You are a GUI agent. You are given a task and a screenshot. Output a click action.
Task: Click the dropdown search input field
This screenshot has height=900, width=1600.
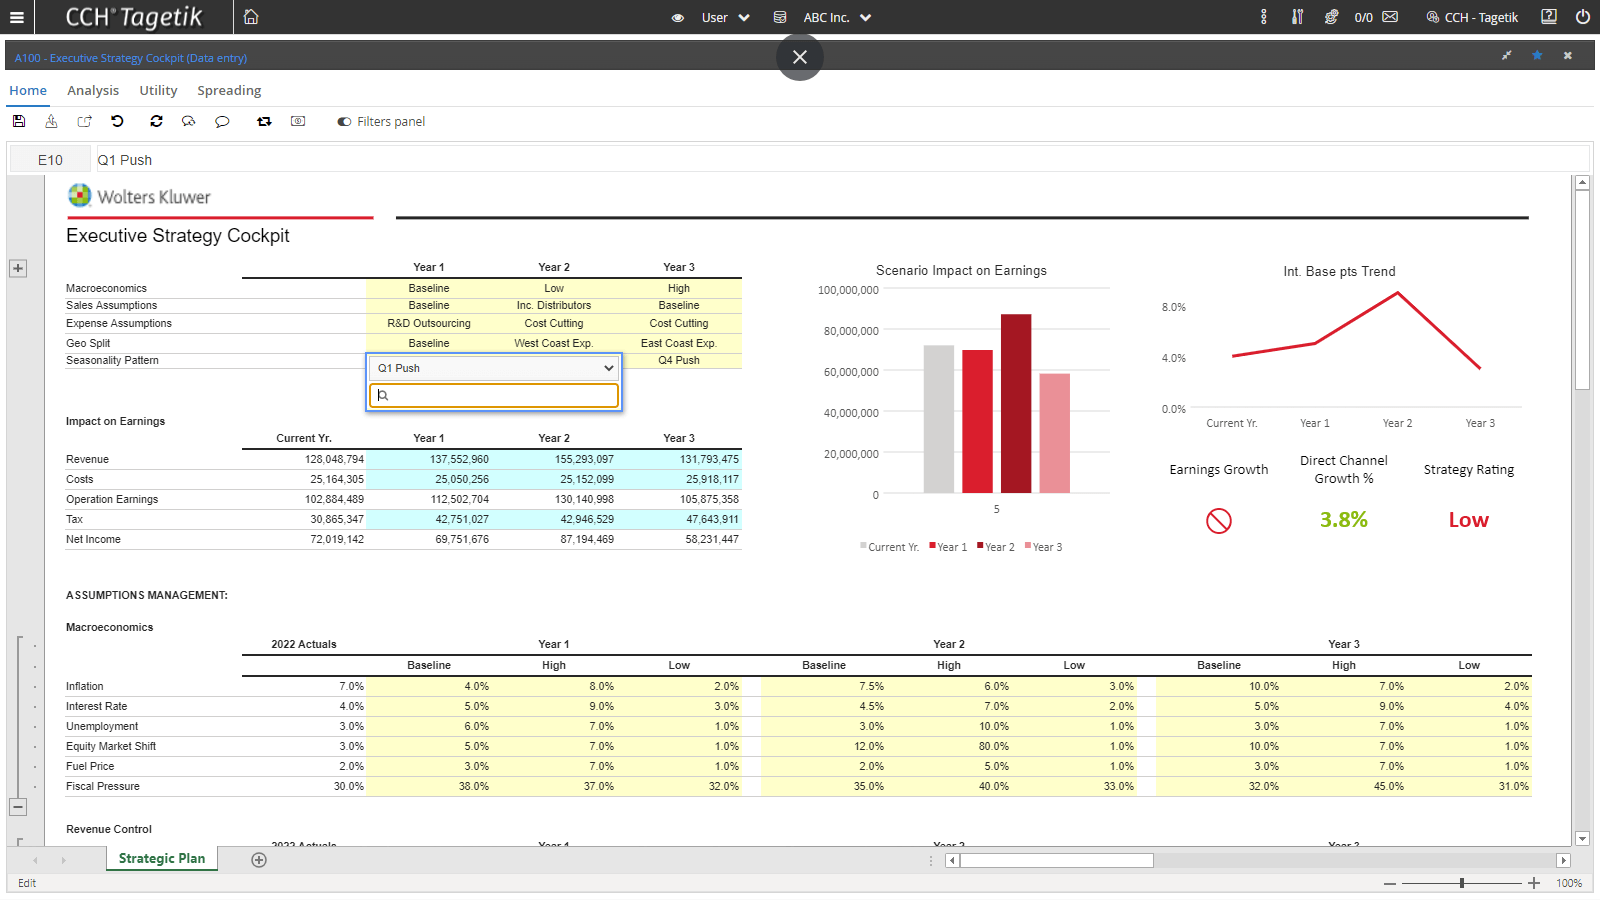click(494, 396)
